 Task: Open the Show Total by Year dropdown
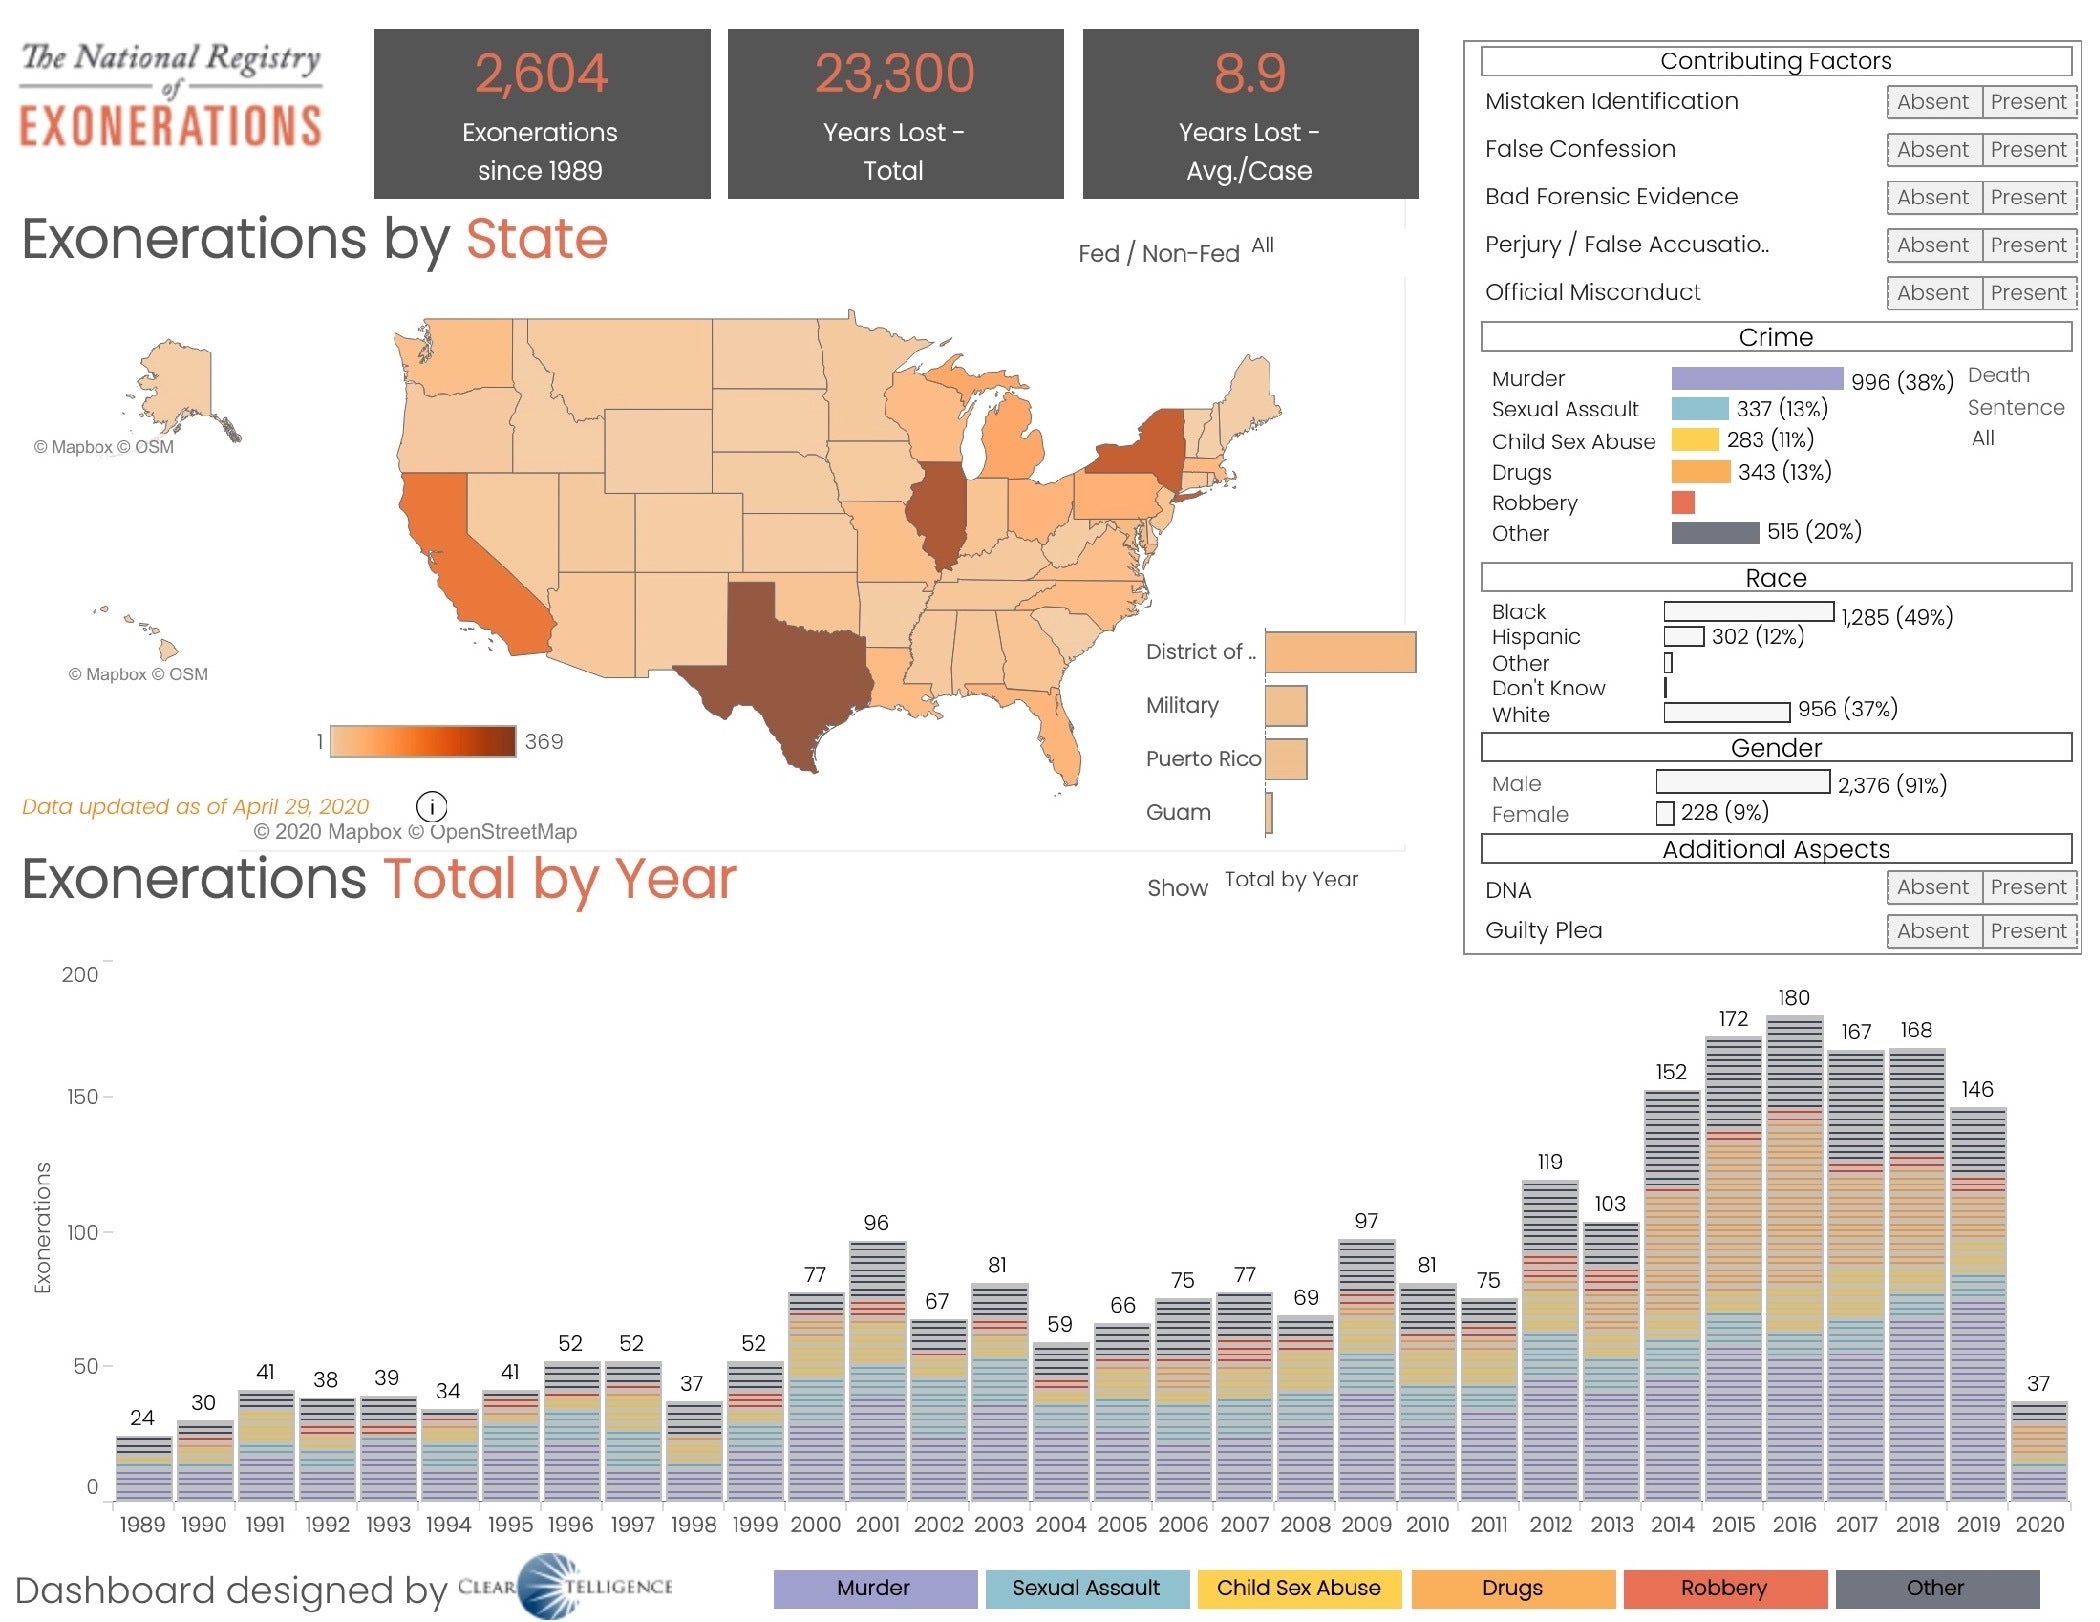[x=1291, y=880]
